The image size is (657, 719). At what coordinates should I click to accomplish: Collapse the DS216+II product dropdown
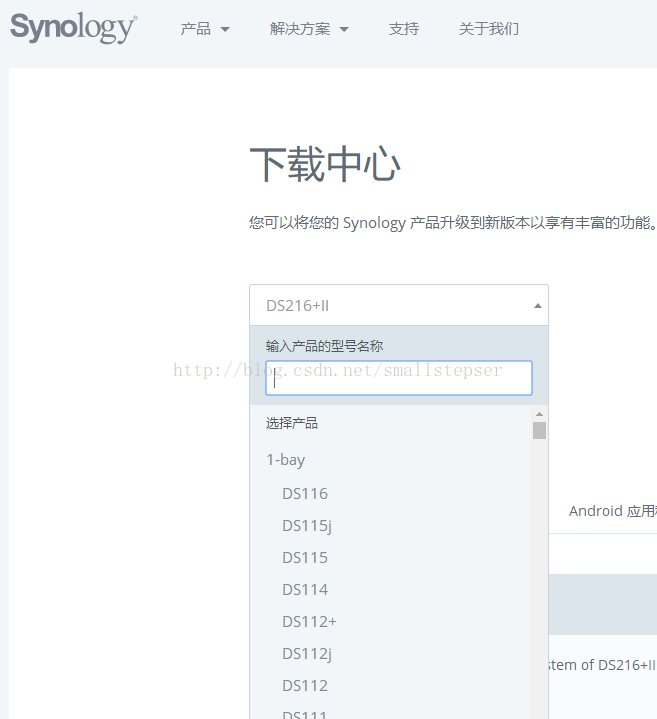click(399, 305)
